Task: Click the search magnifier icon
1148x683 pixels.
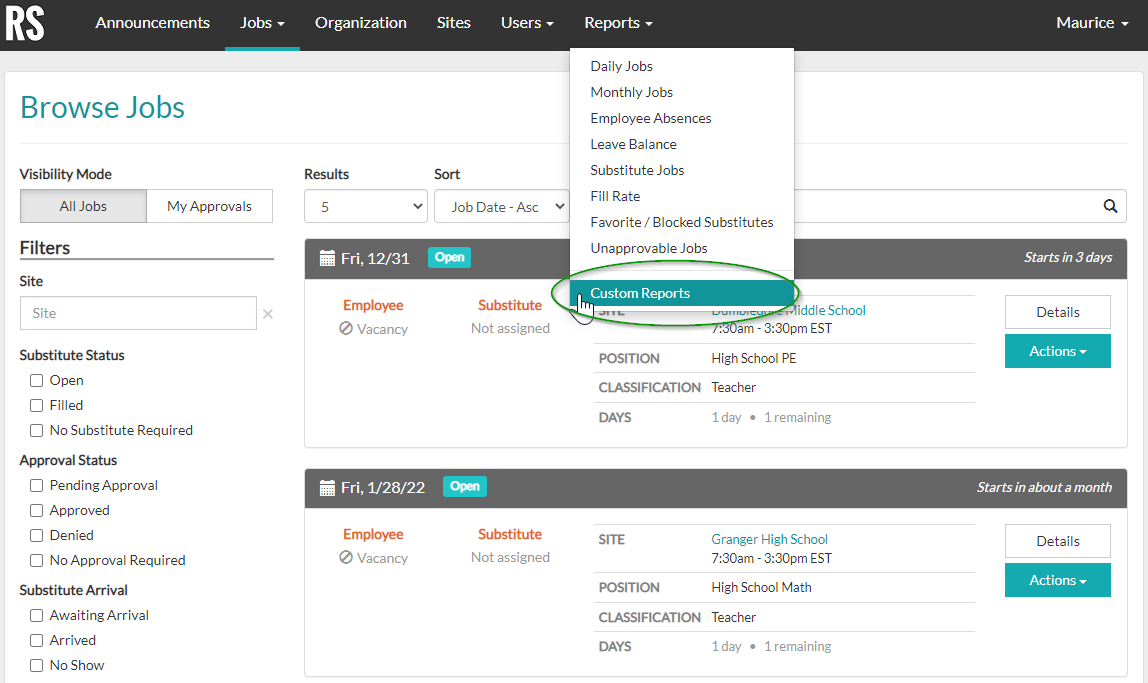Action: (x=1110, y=206)
